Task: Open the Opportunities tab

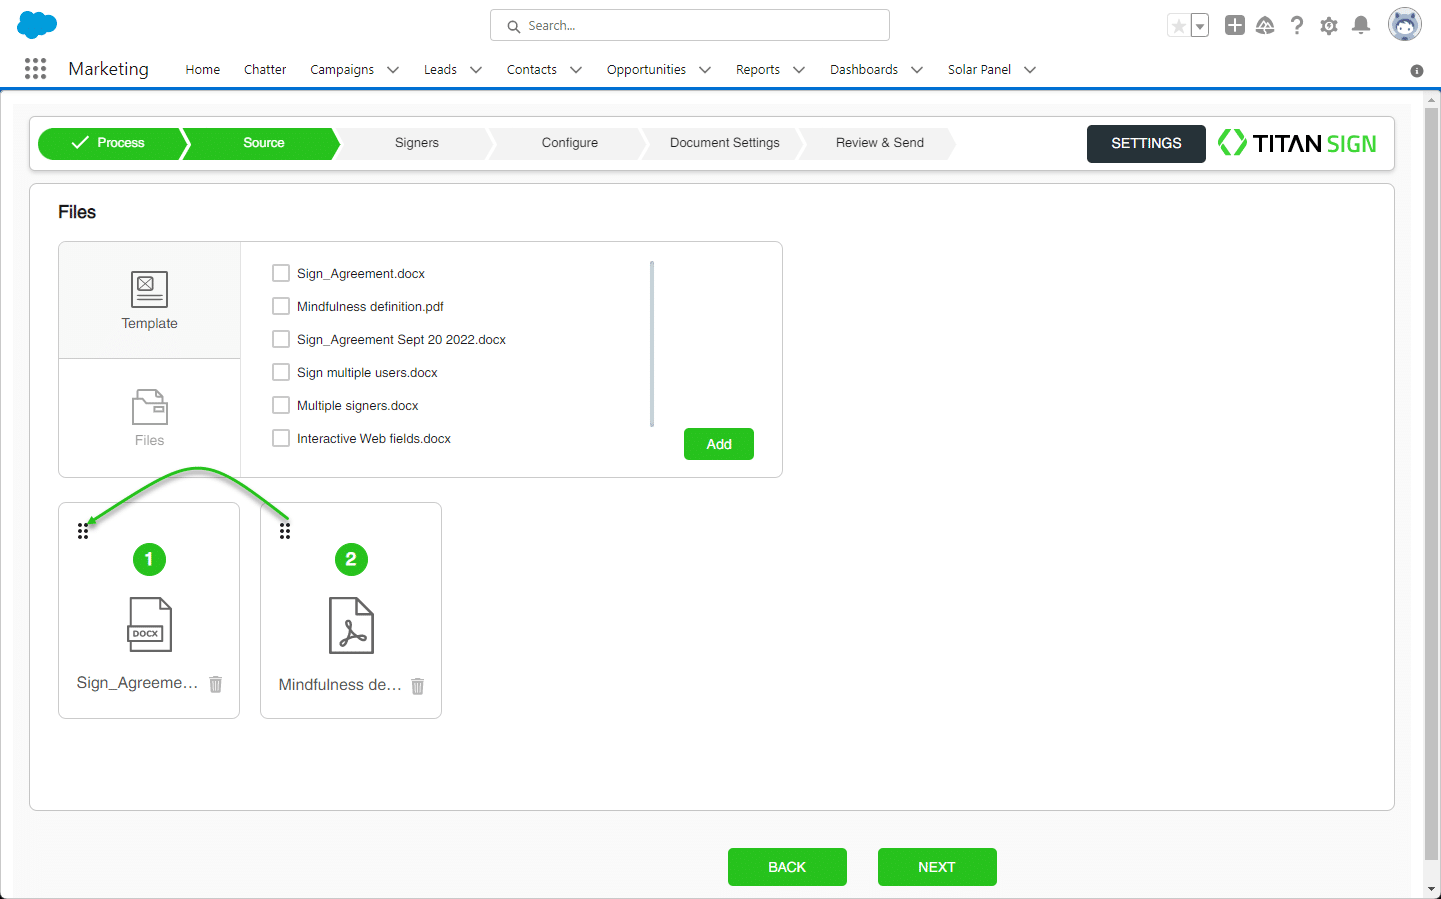Action: 646,70
